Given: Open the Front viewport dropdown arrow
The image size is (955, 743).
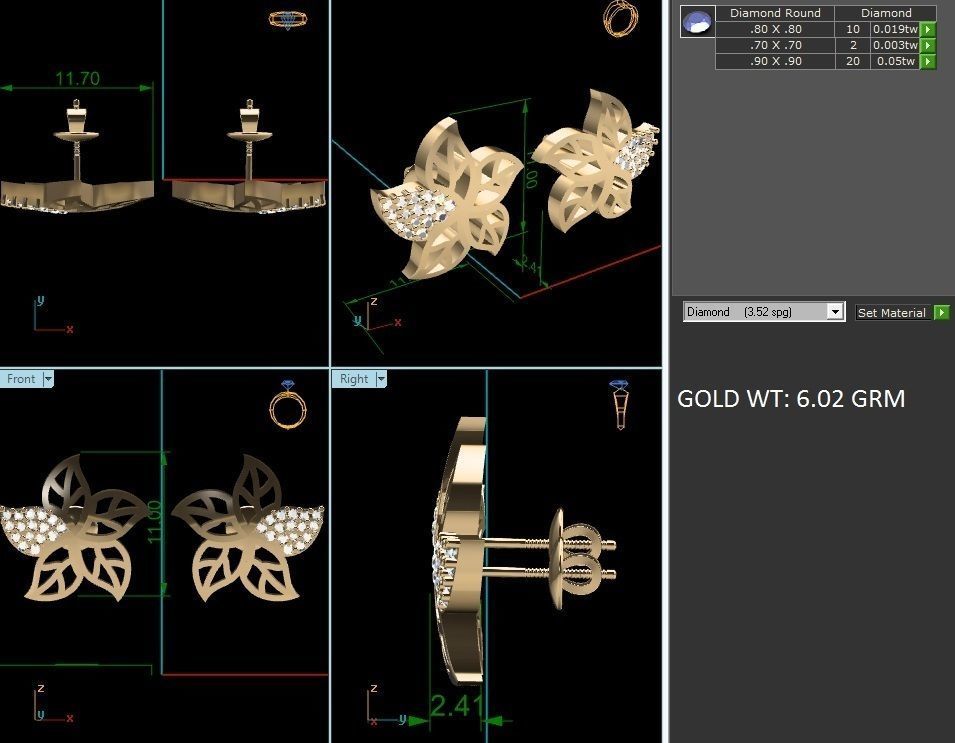Looking at the screenshot, I should (48, 379).
